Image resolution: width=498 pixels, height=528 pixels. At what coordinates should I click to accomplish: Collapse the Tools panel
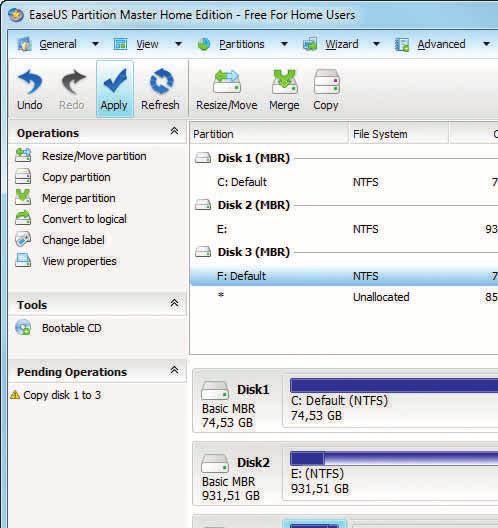click(x=174, y=303)
